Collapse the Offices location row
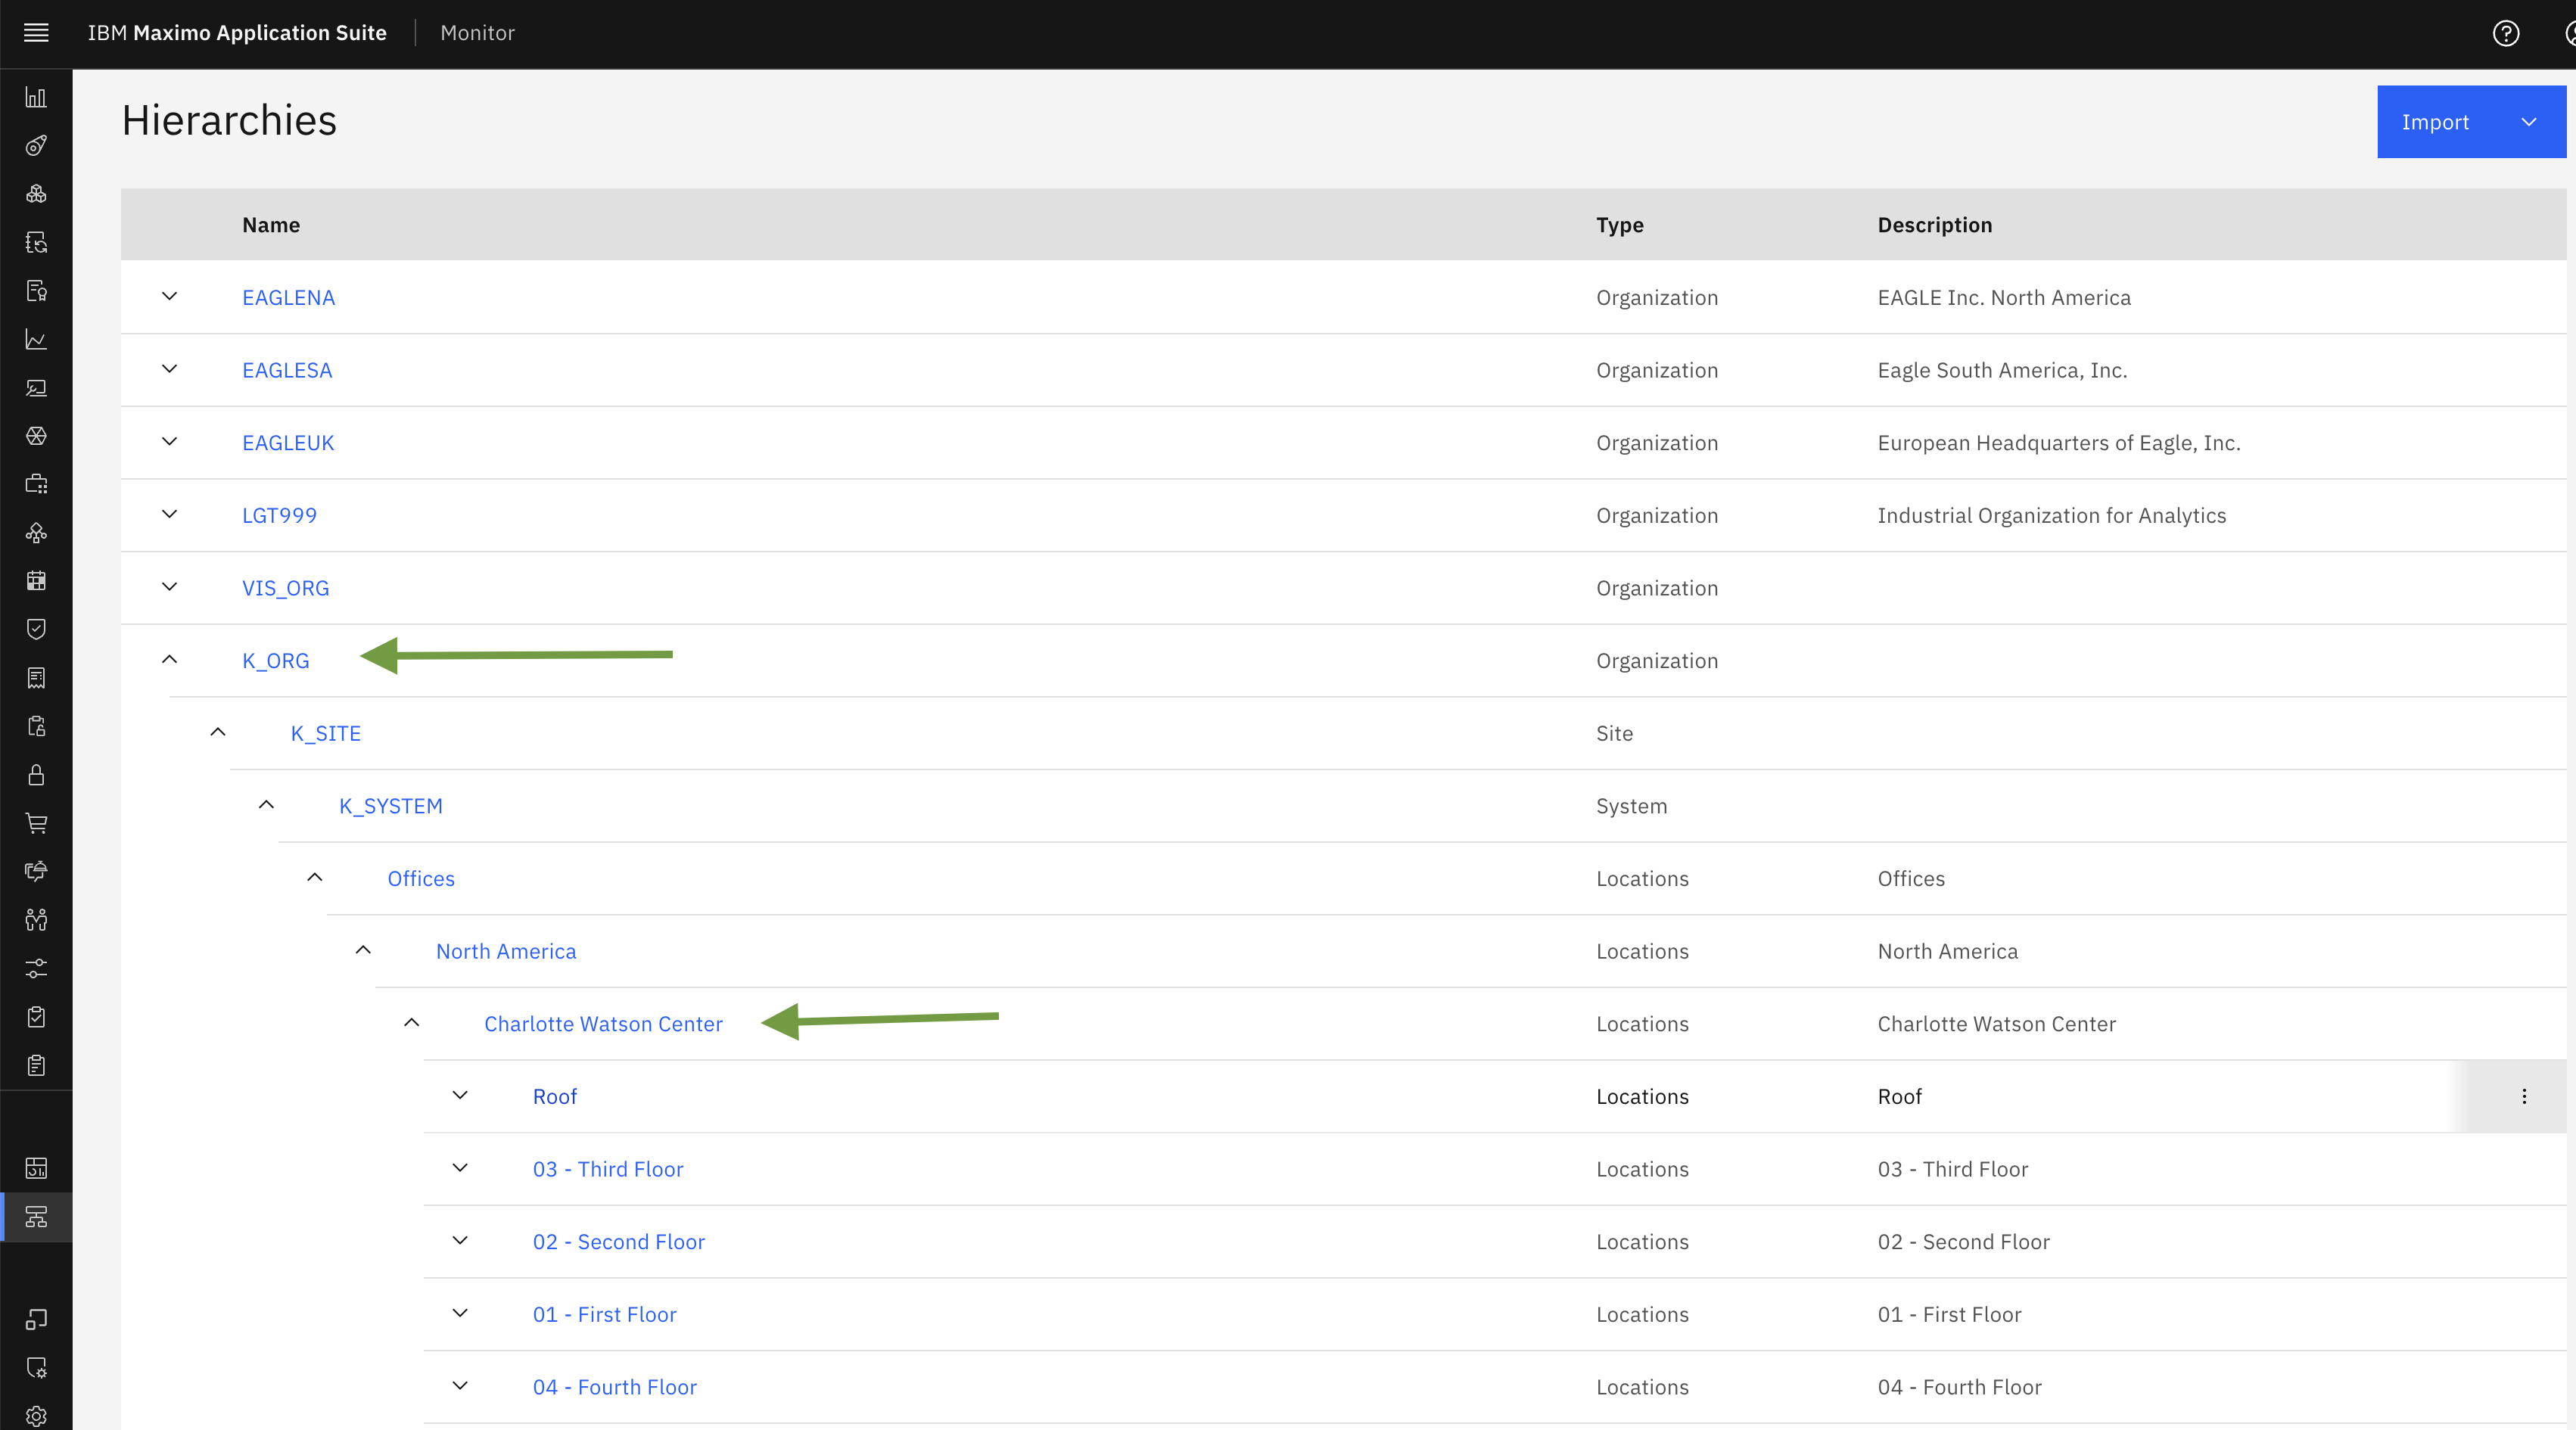 (x=315, y=878)
